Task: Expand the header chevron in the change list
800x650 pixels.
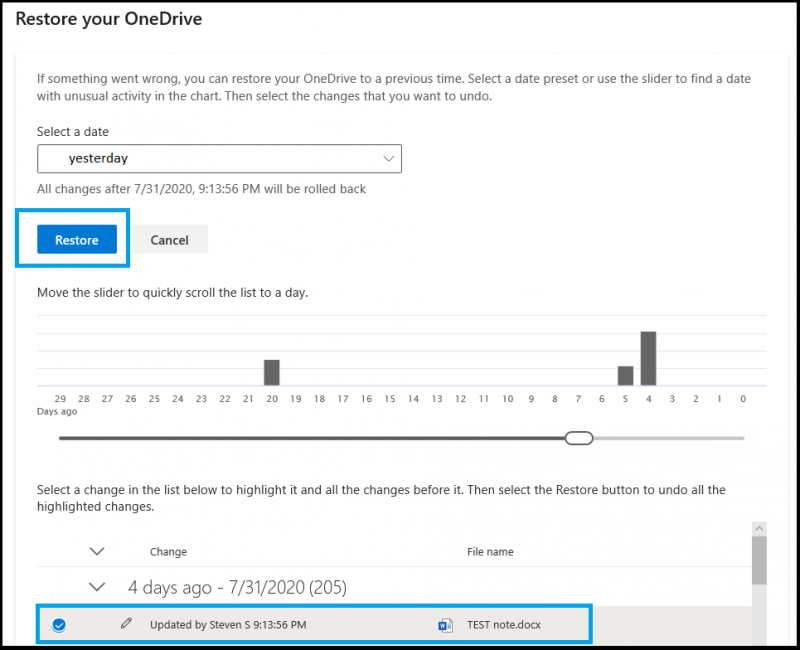Action: 97,551
